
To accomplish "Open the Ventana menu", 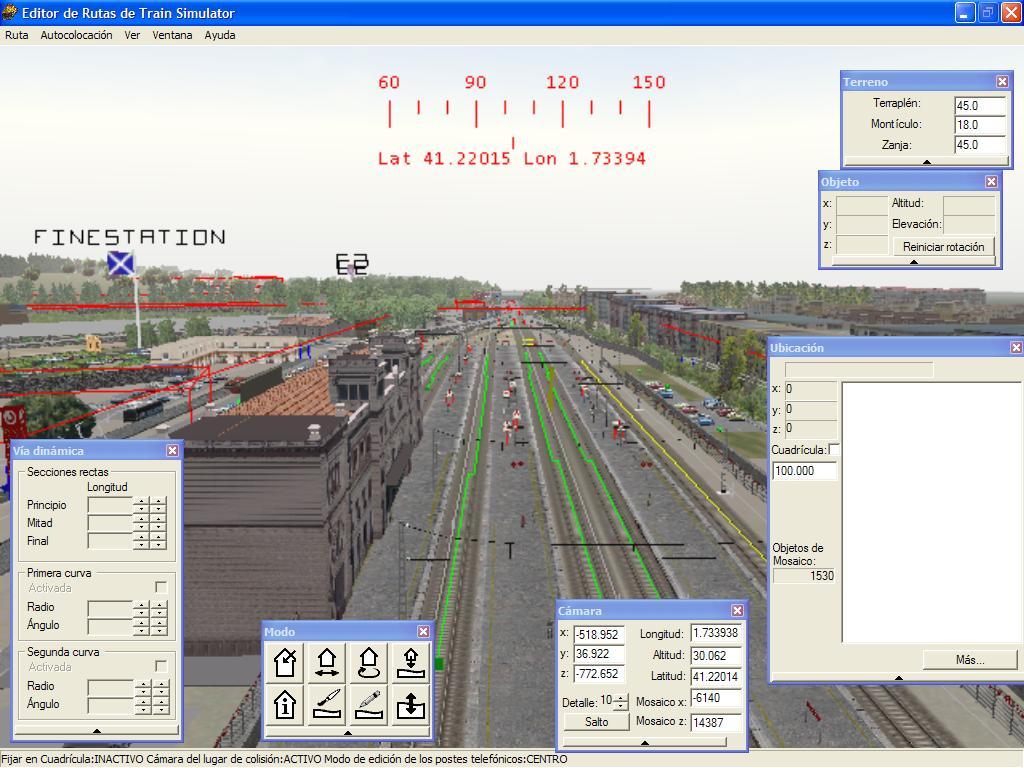I will pyautogui.click(x=172, y=35).
